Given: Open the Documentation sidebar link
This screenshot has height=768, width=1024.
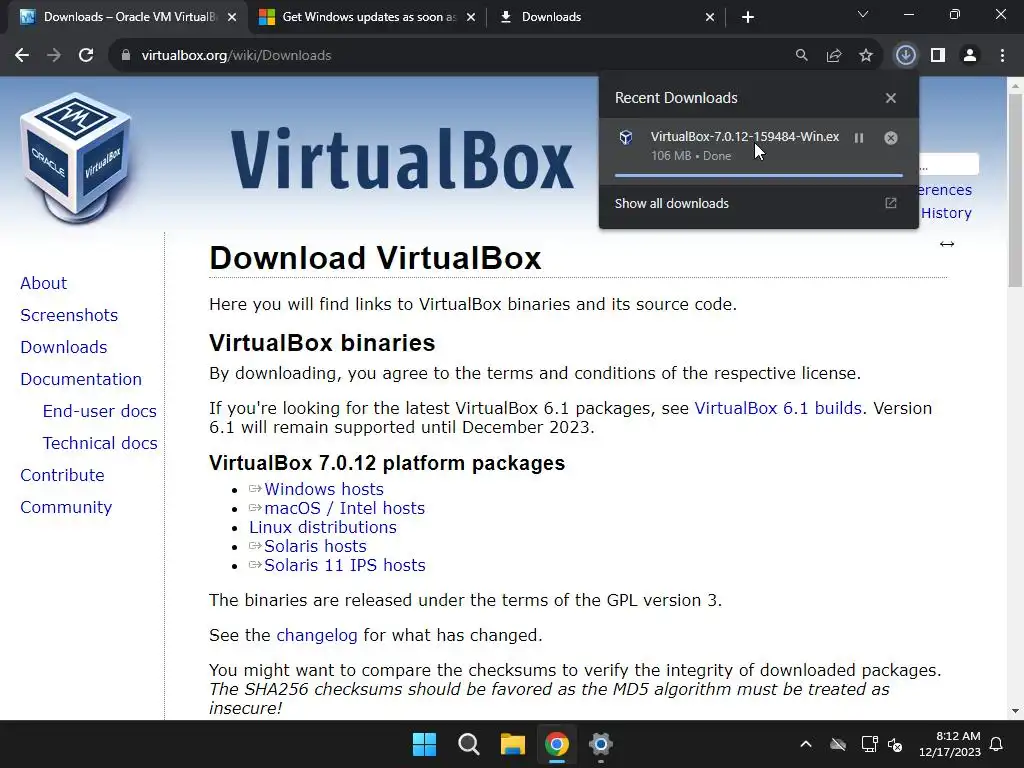Looking at the screenshot, I should [81, 379].
